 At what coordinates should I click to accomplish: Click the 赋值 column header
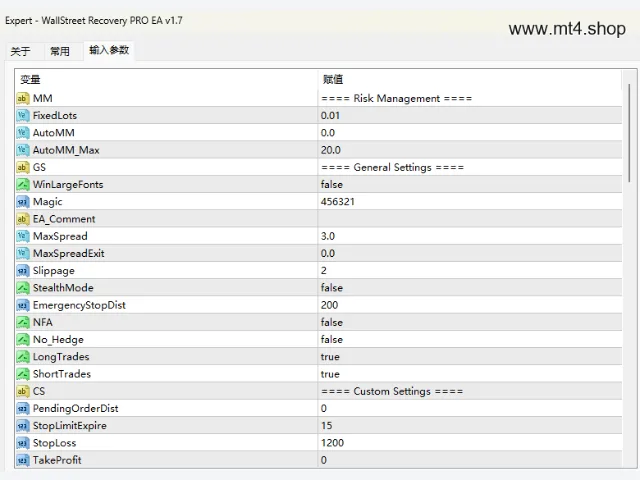tap(469, 80)
